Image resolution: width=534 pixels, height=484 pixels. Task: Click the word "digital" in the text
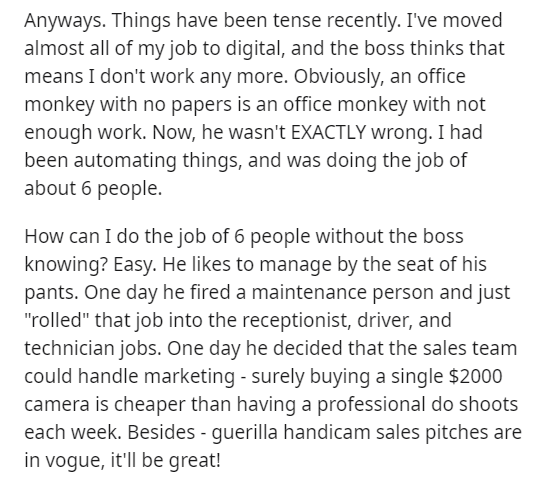255,48
